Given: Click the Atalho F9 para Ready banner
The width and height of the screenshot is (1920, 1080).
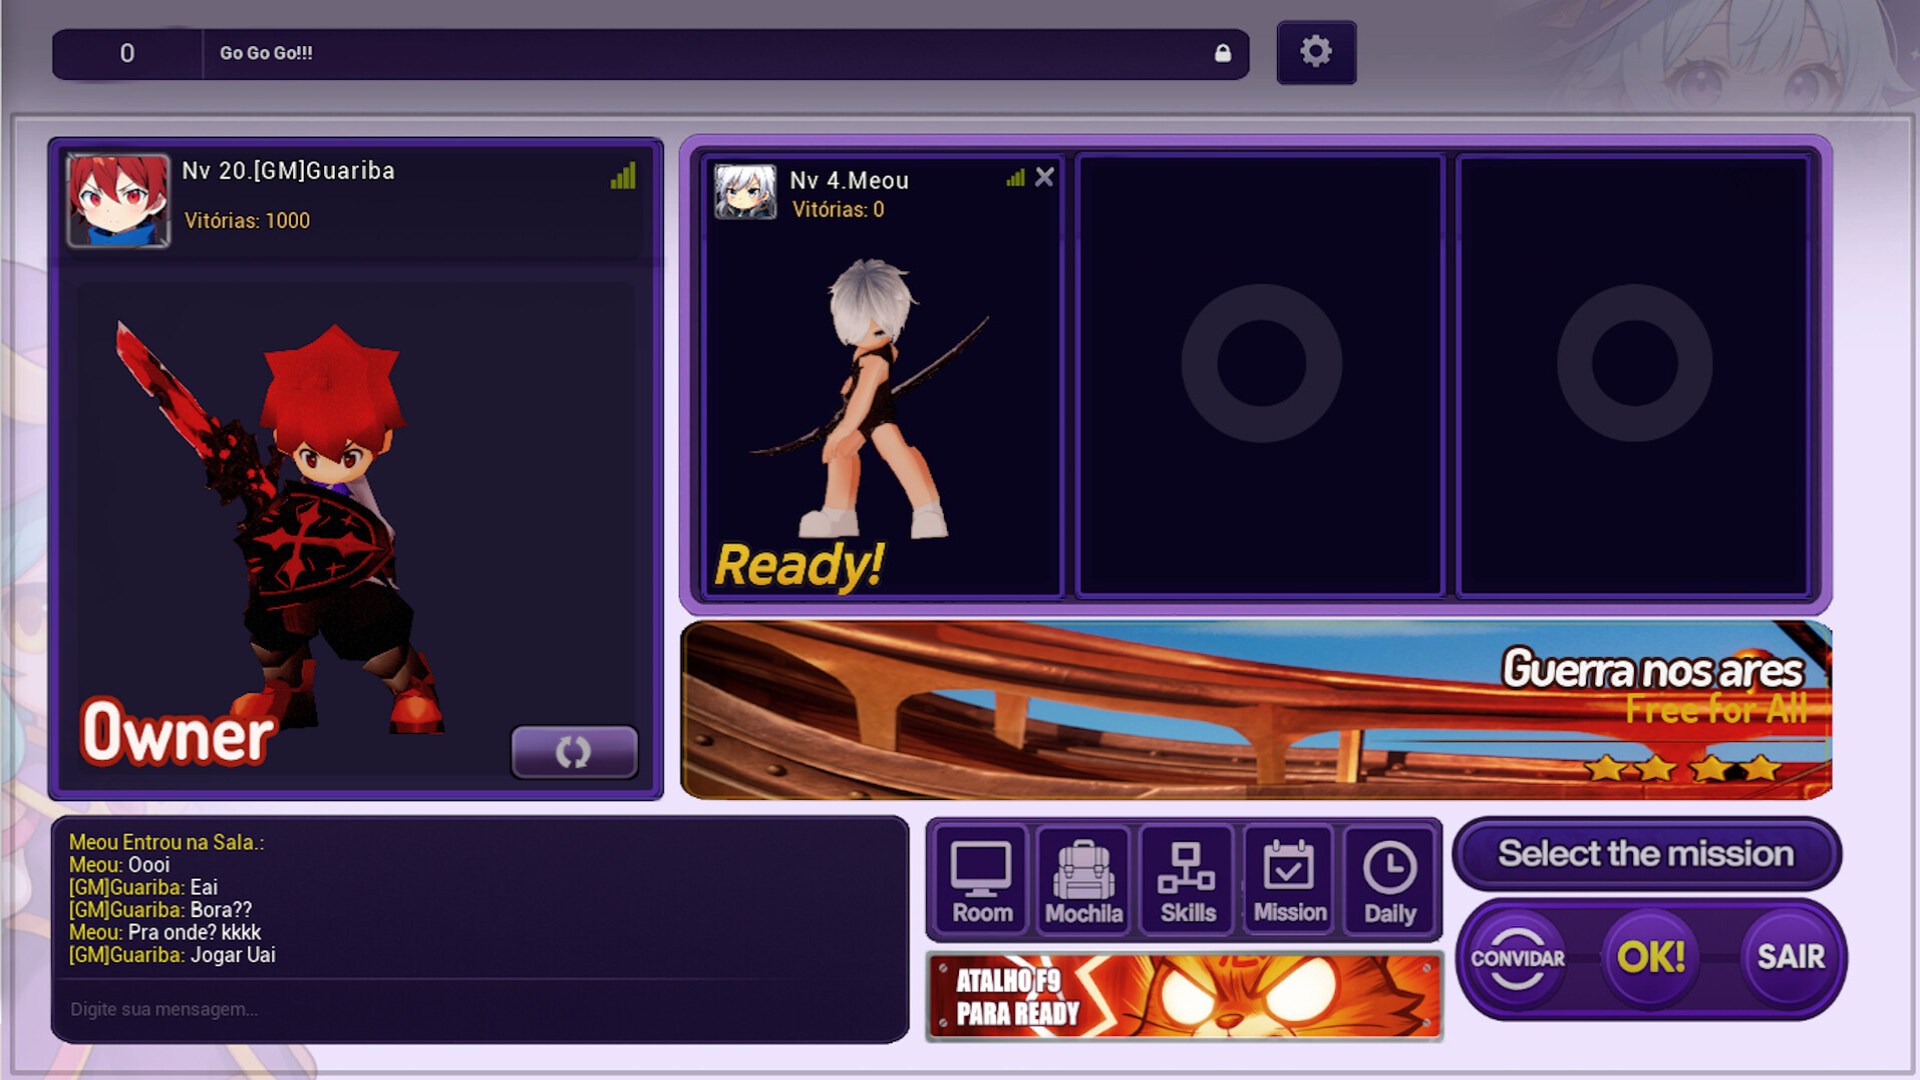Looking at the screenshot, I should [1184, 997].
